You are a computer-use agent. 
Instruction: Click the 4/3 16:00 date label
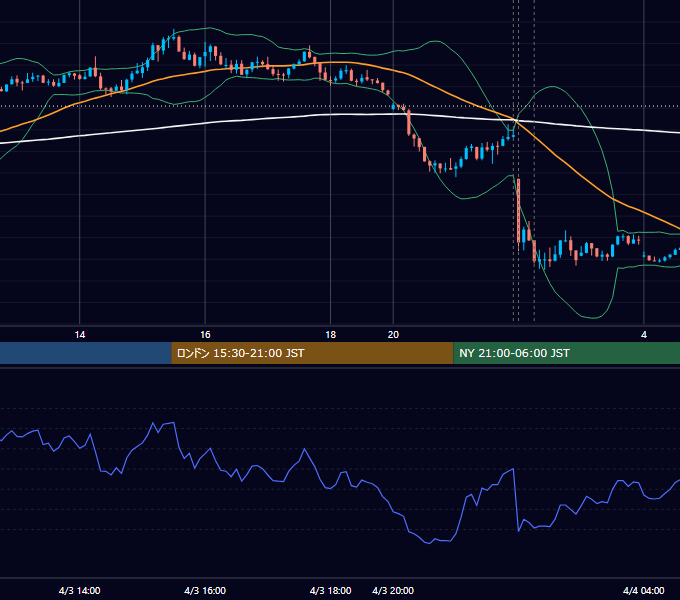coord(205,590)
